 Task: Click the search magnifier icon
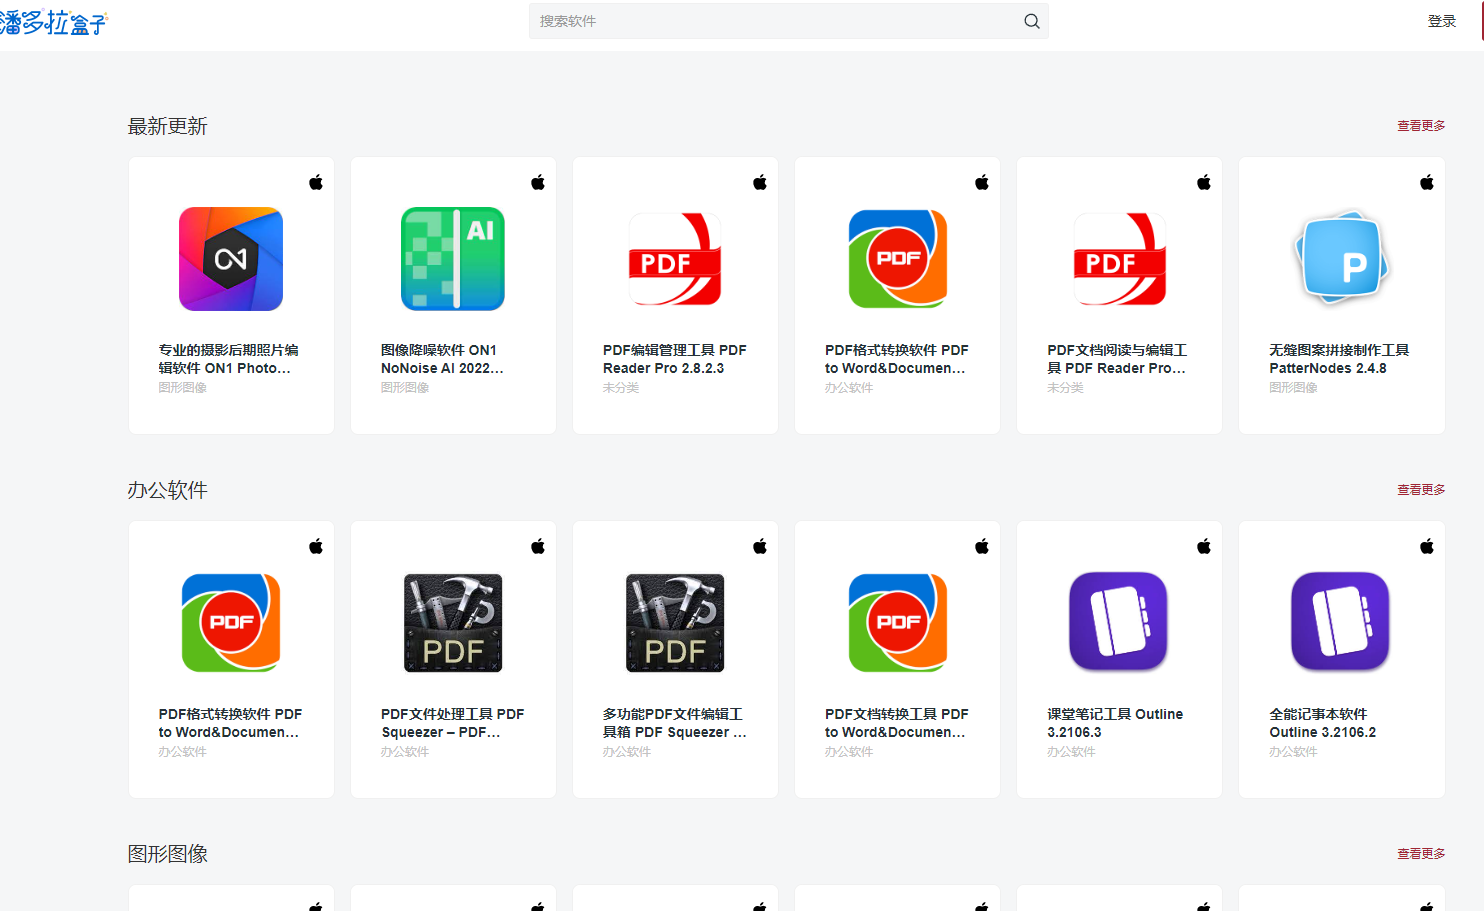coord(1031,21)
